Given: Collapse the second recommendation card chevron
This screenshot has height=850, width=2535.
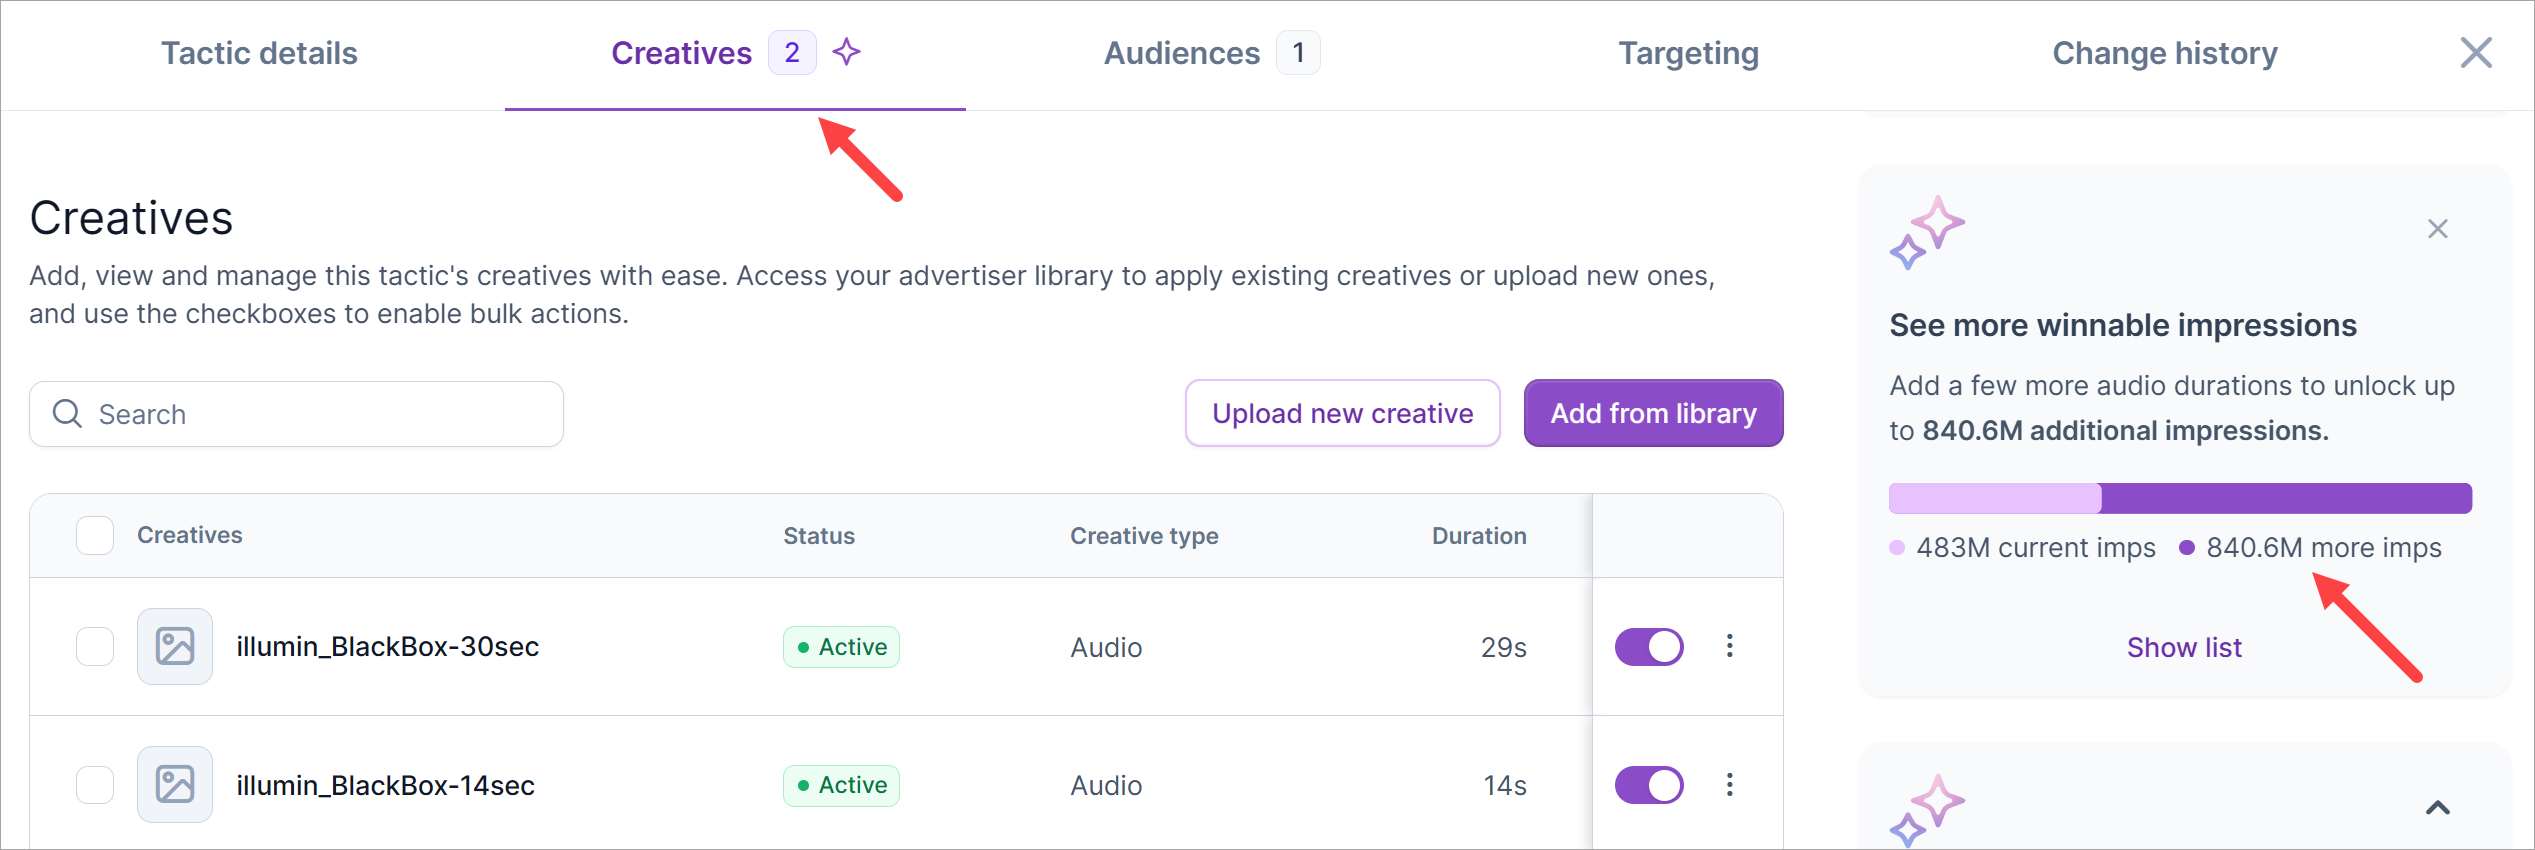Looking at the screenshot, I should point(2437,808).
